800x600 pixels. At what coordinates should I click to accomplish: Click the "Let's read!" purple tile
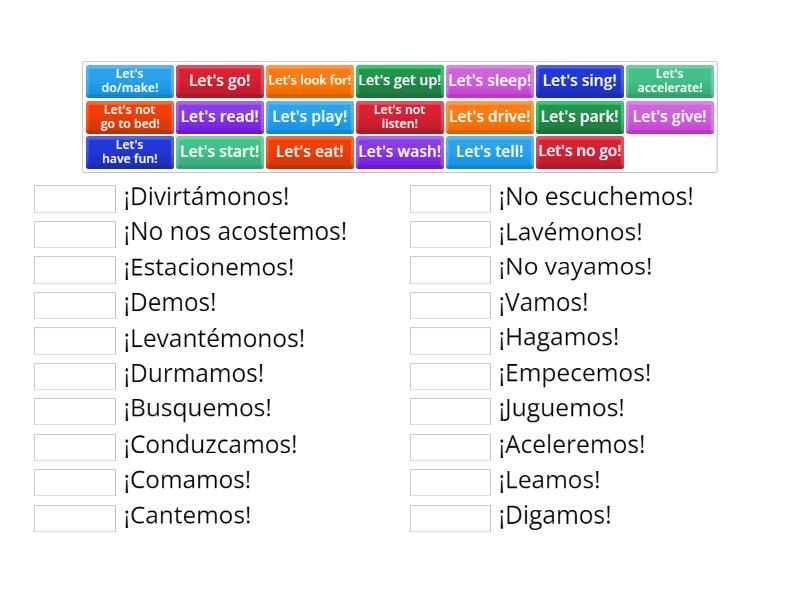220,117
